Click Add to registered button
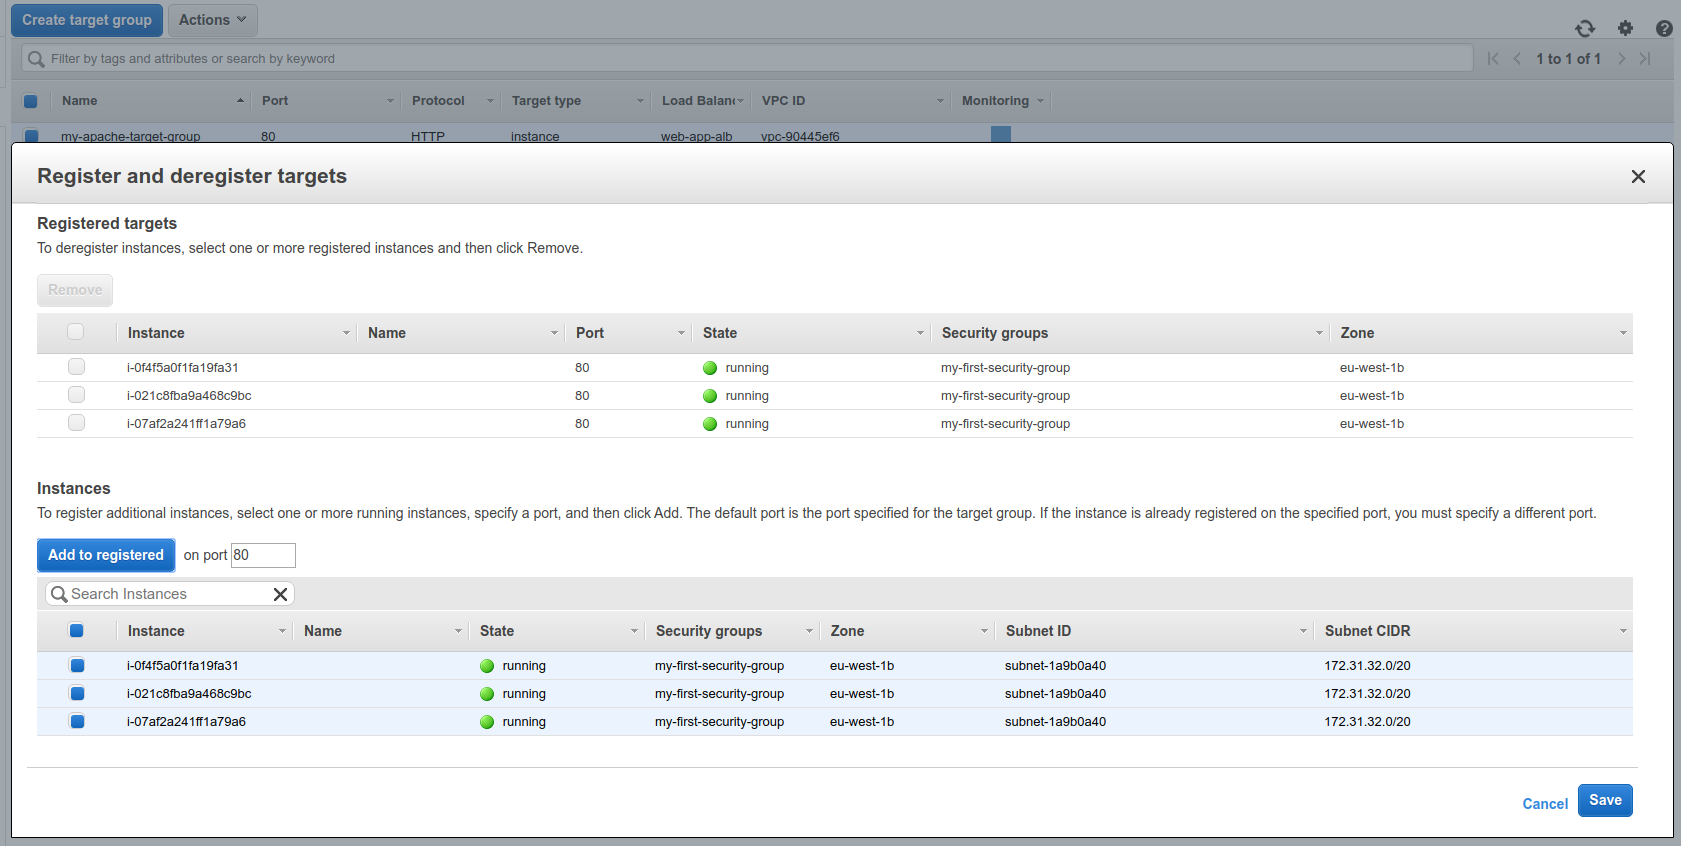The image size is (1681, 846). click(x=106, y=555)
